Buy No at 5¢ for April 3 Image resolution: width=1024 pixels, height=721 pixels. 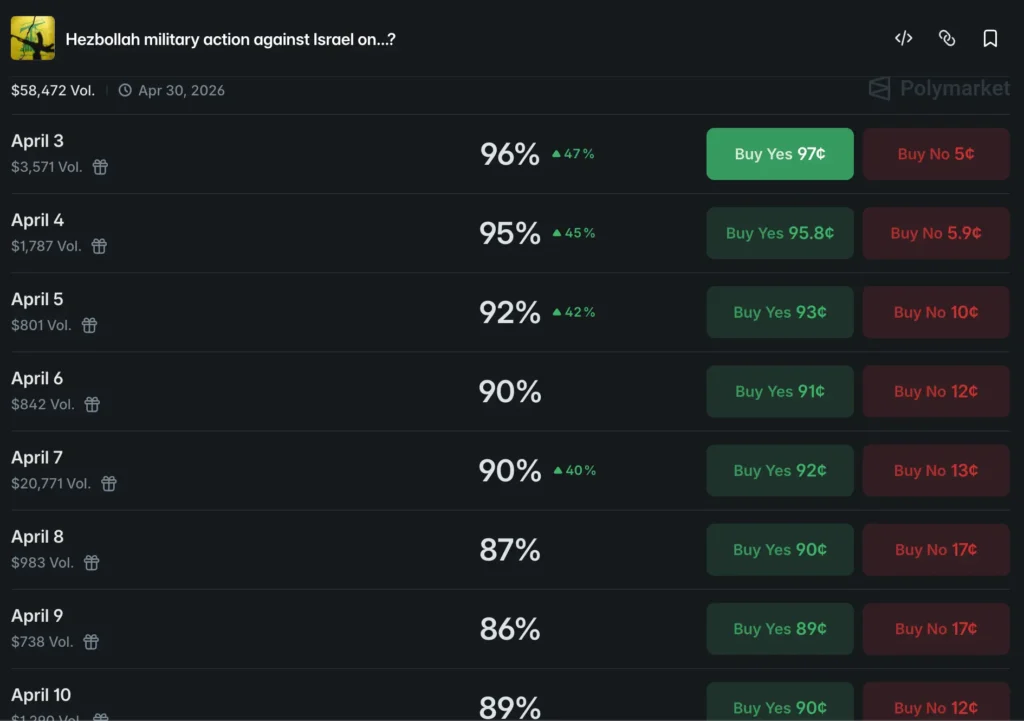[936, 154]
